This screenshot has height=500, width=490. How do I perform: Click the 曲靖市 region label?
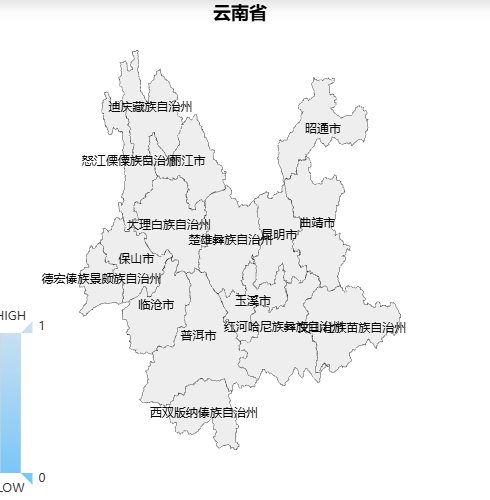pyautogui.click(x=317, y=223)
